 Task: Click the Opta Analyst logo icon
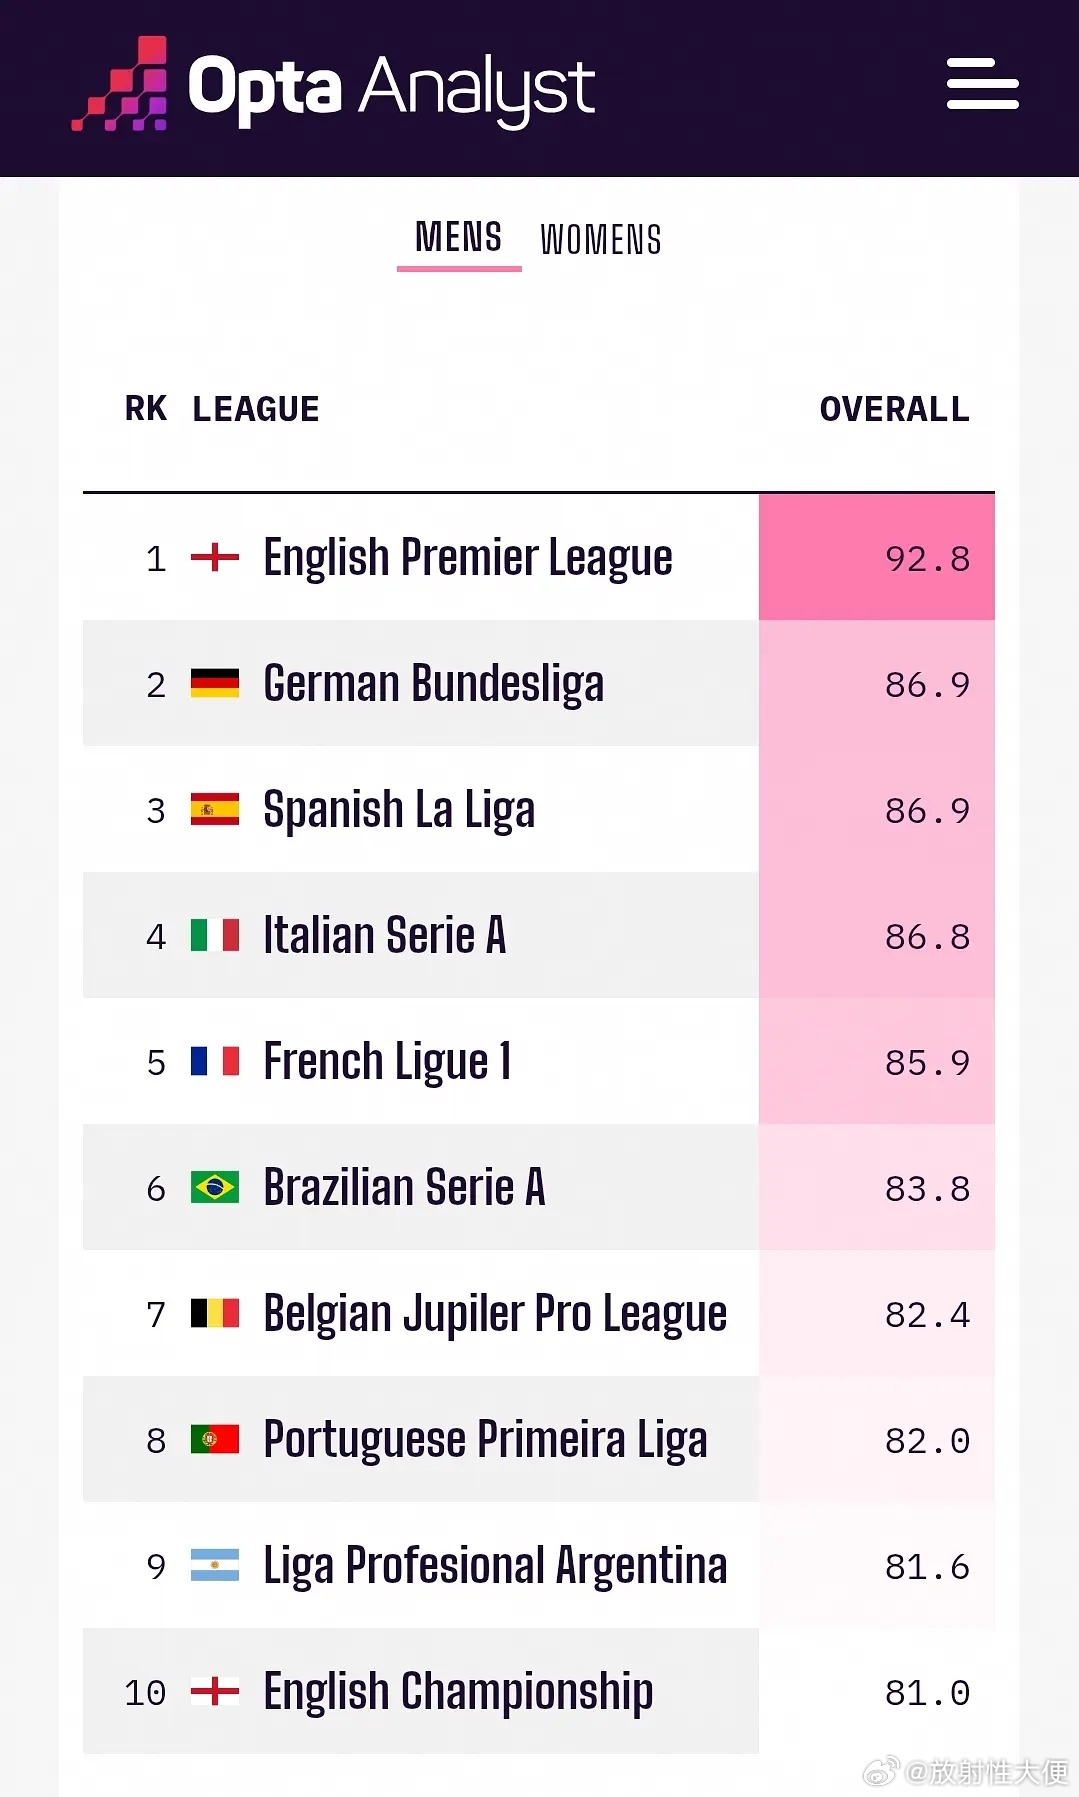click(119, 84)
